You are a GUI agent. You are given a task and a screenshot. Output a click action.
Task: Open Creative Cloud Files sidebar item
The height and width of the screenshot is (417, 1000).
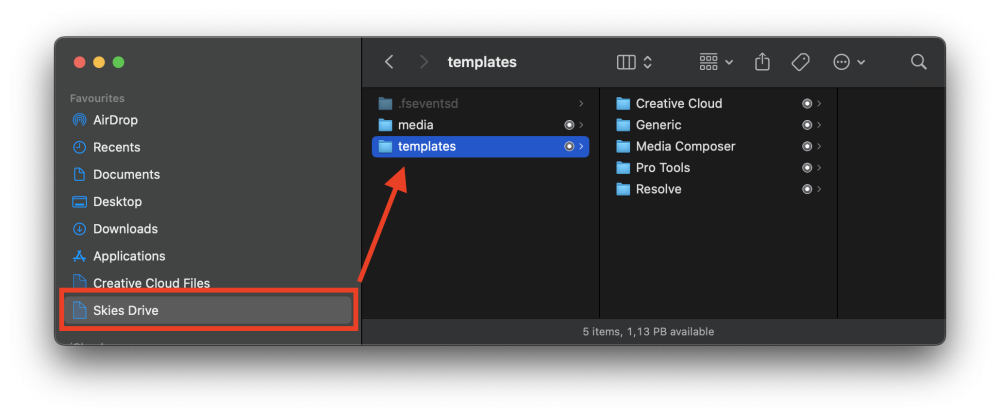[151, 283]
